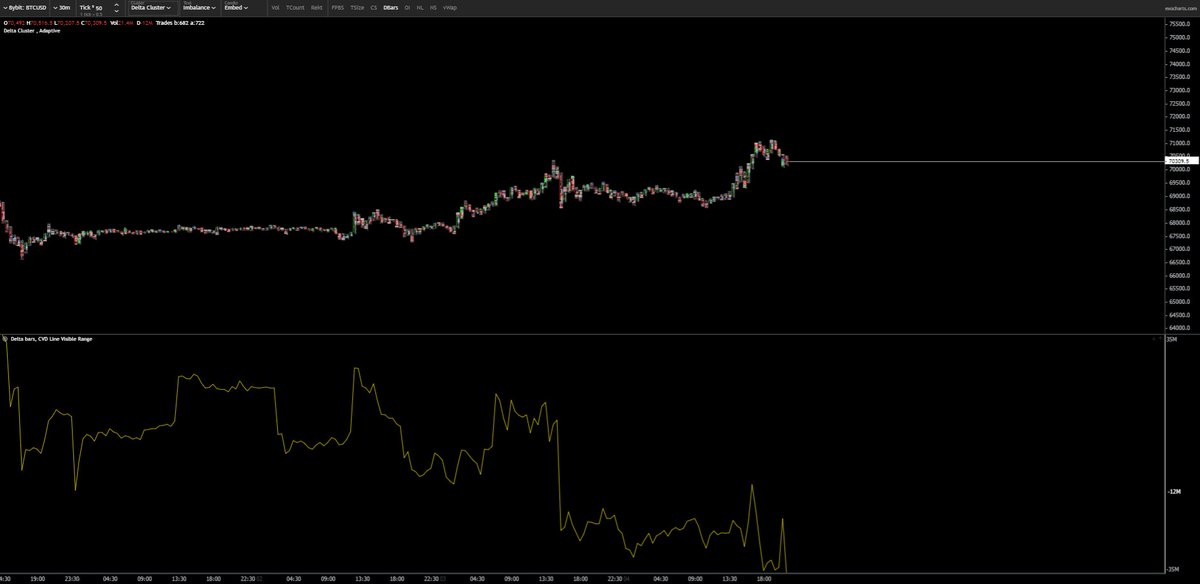Click the exocharts.com link

pos(1180,8)
